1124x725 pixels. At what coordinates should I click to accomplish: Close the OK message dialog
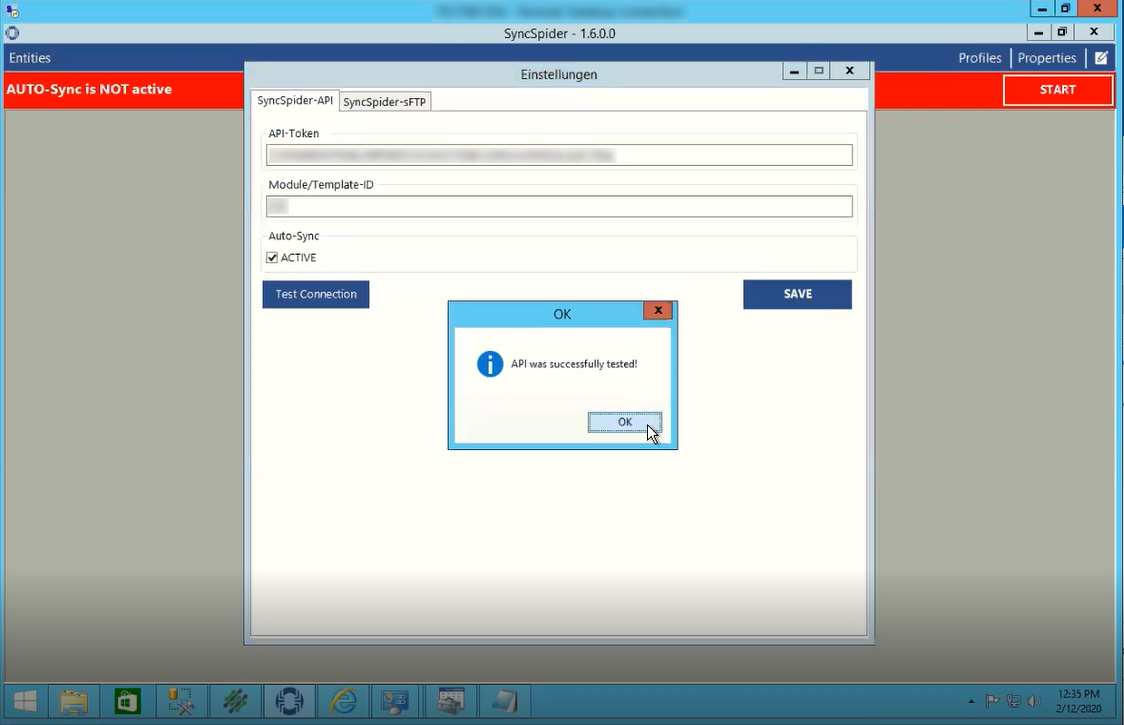tap(657, 311)
